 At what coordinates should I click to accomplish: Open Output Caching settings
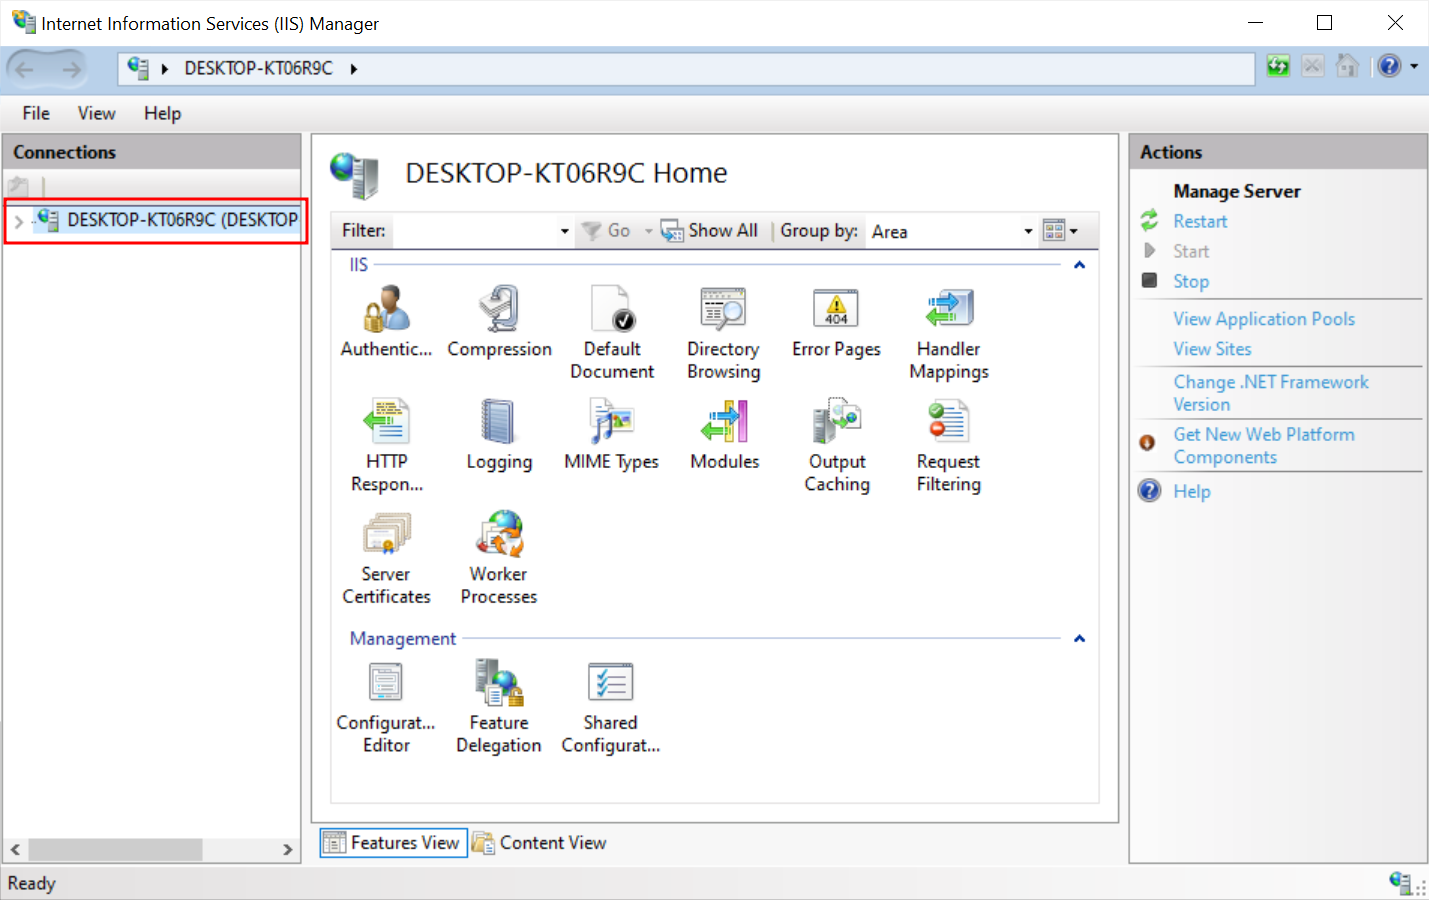[837, 446]
